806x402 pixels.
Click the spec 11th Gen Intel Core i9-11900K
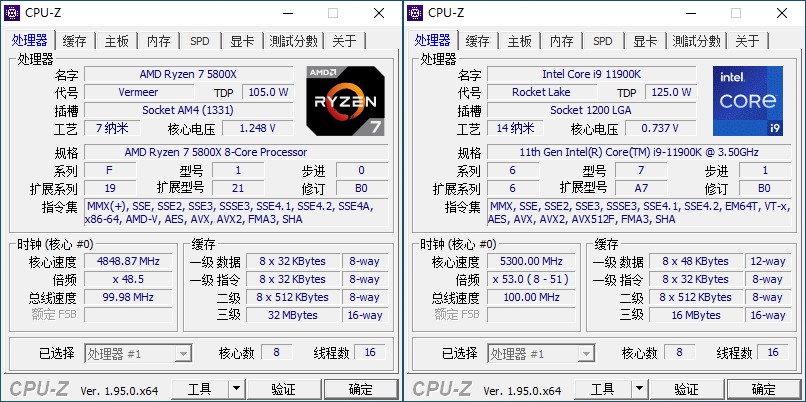click(639, 152)
